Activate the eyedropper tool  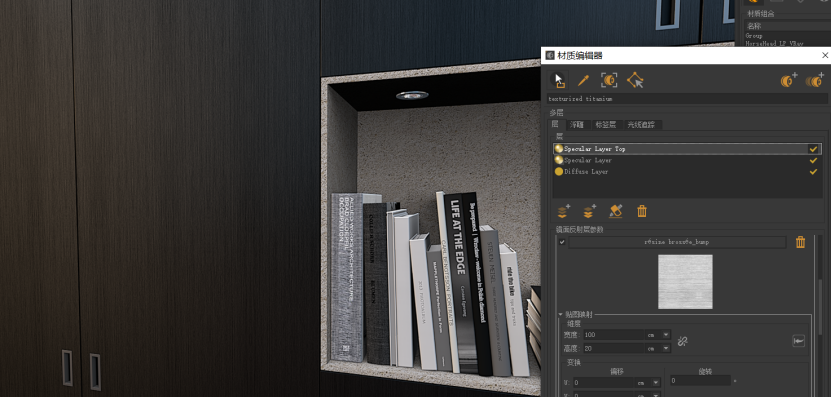584,80
